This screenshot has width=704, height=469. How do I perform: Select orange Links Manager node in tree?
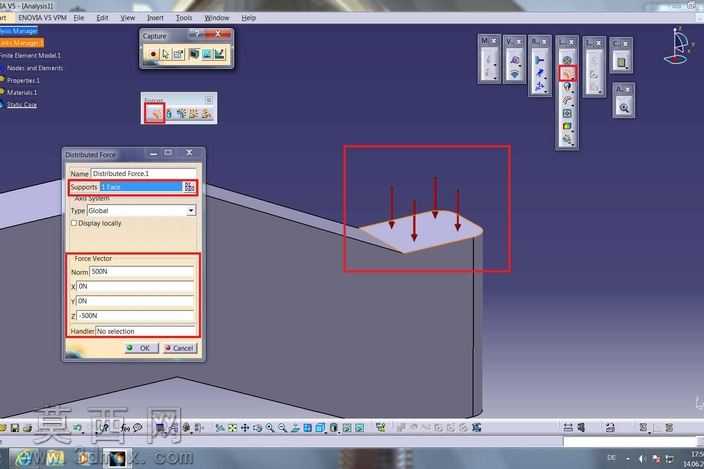point(21,43)
